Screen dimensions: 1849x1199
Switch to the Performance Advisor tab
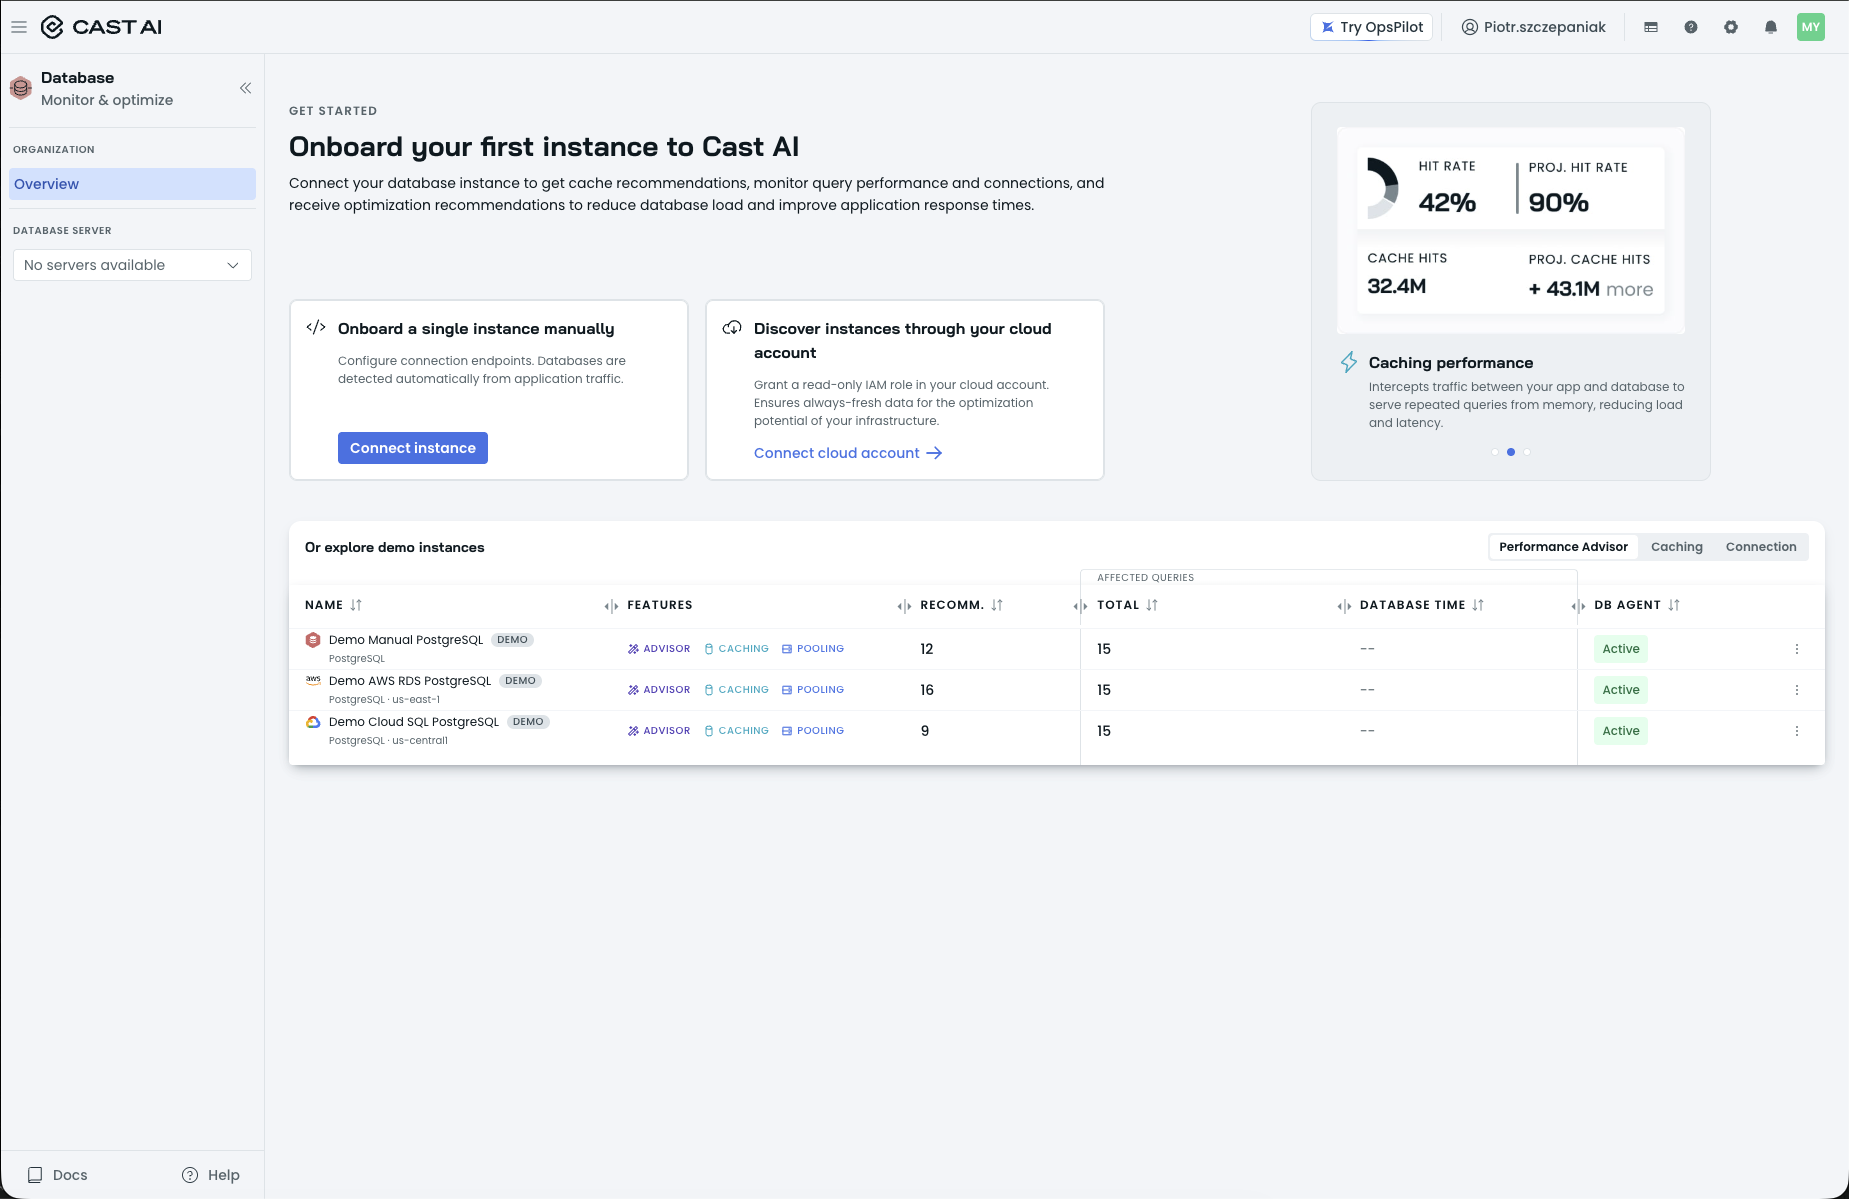click(x=1563, y=547)
